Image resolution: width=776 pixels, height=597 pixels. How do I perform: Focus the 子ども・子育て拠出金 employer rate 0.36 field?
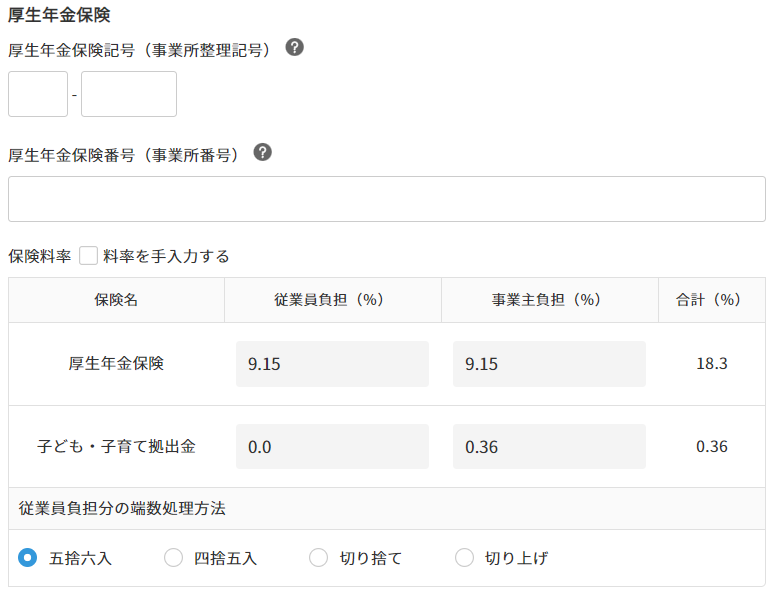pyautogui.click(x=549, y=447)
